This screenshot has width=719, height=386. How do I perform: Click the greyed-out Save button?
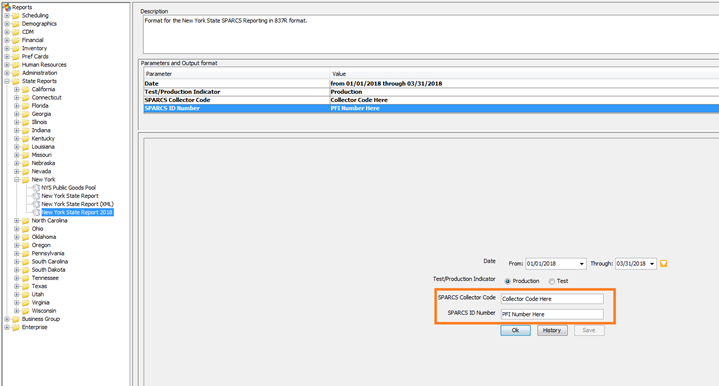tap(589, 331)
